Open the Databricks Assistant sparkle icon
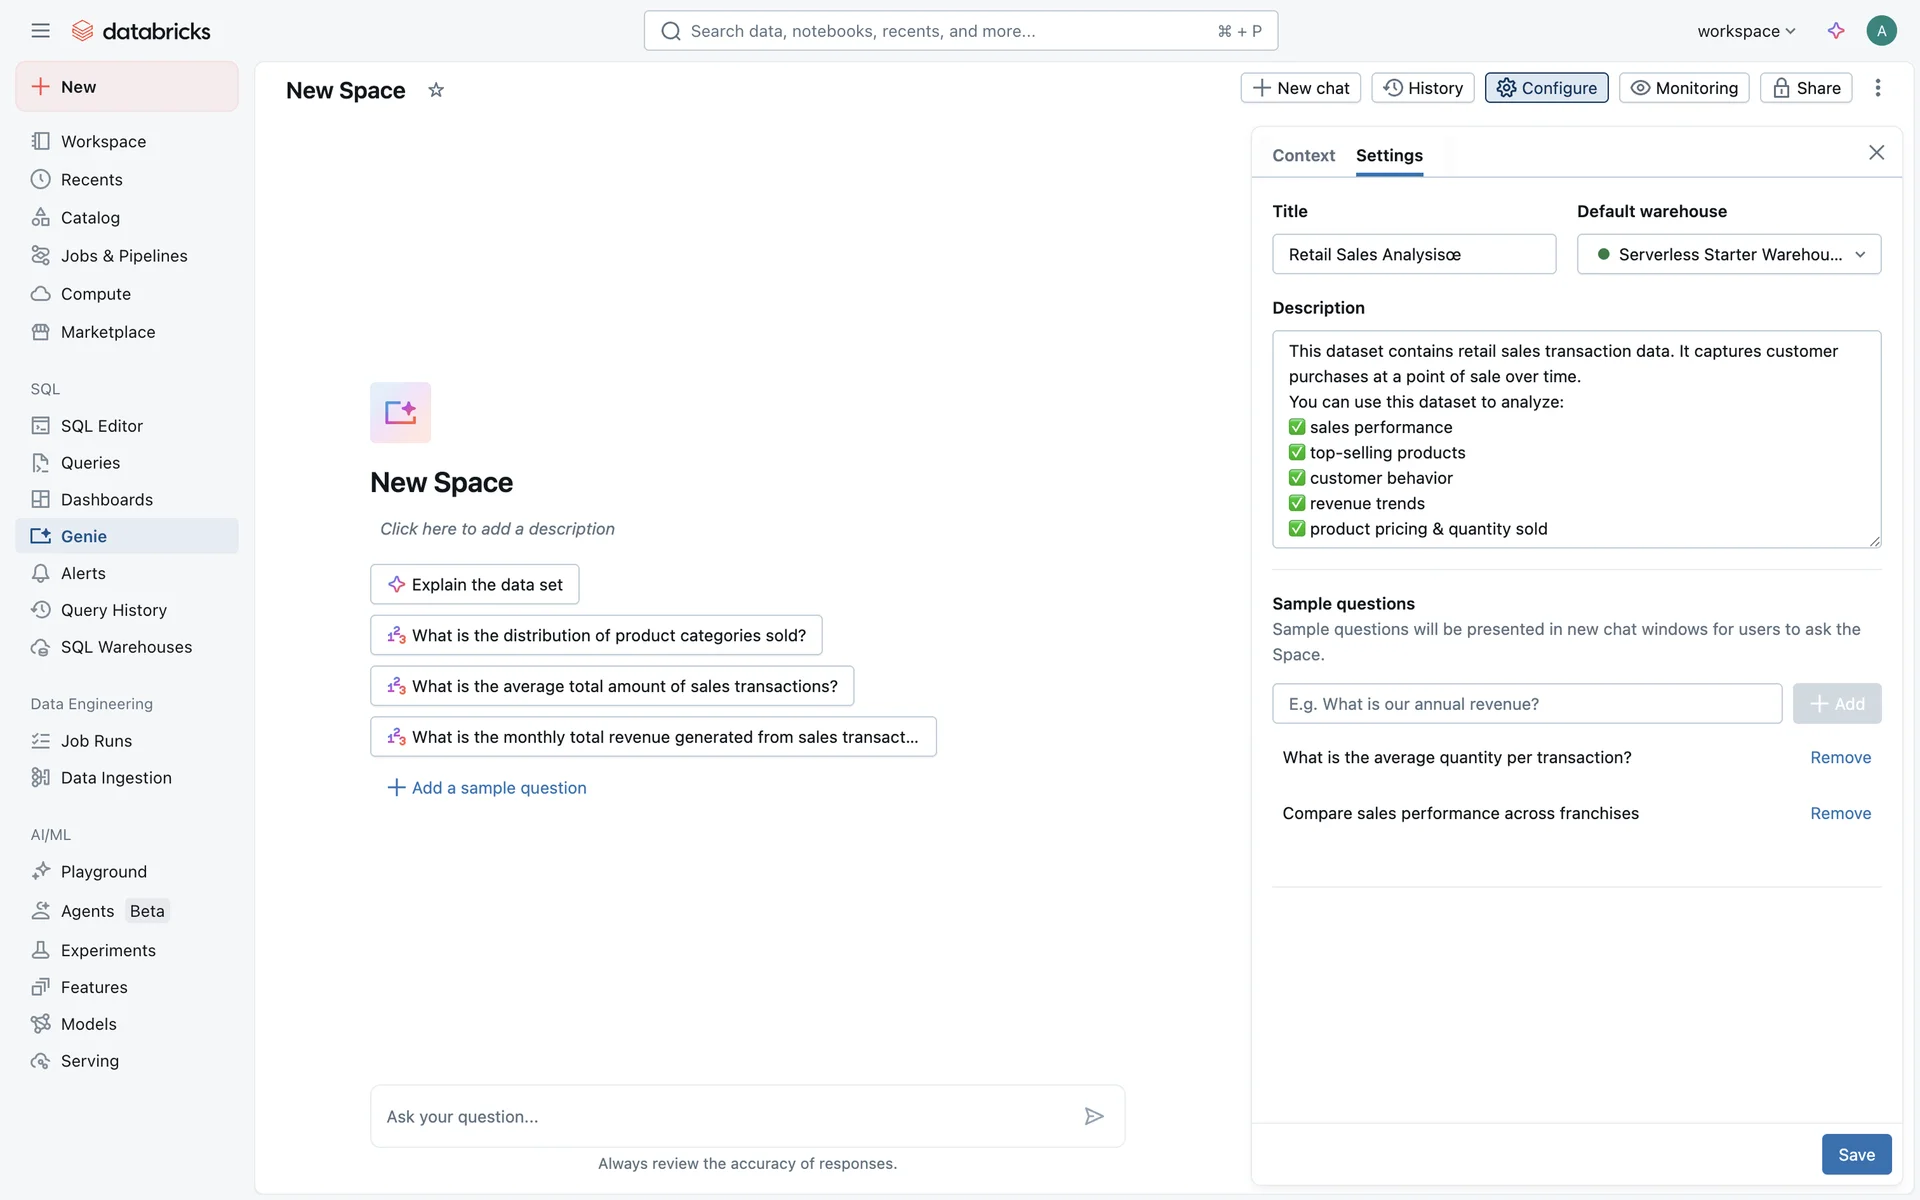This screenshot has height=1200, width=1920. 1836,31
